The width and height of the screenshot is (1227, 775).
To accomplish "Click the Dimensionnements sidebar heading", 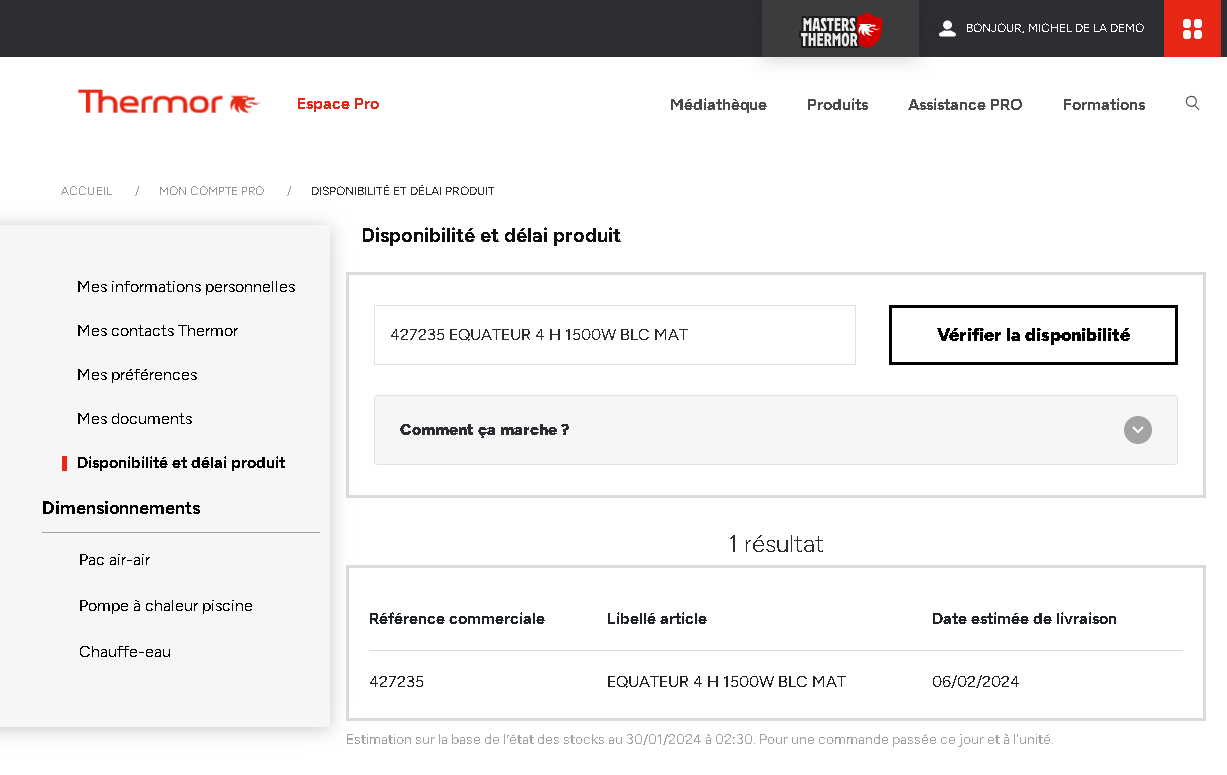I will point(121,508).
